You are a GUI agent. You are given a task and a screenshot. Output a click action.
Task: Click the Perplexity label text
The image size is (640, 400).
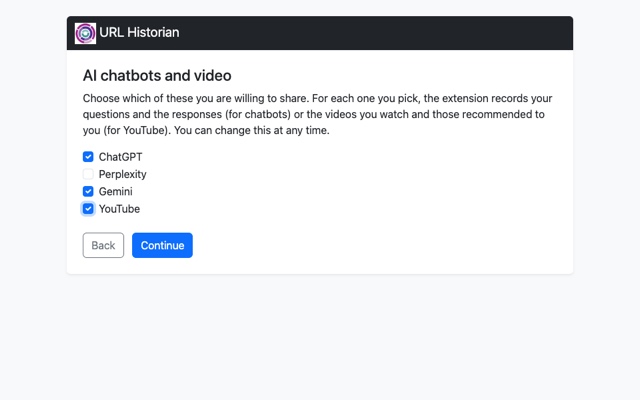[x=122, y=174]
